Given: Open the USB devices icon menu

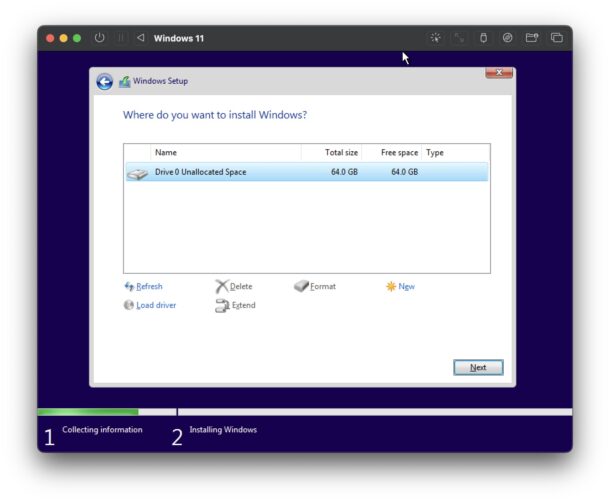Looking at the screenshot, I should pyautogui.click(x=483, y=38).
